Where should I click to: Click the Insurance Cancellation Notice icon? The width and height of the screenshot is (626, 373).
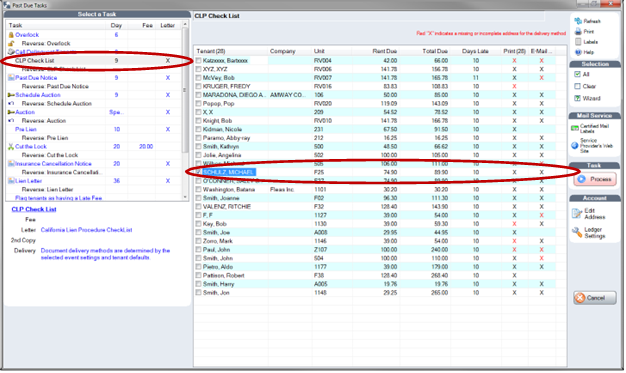11,164
